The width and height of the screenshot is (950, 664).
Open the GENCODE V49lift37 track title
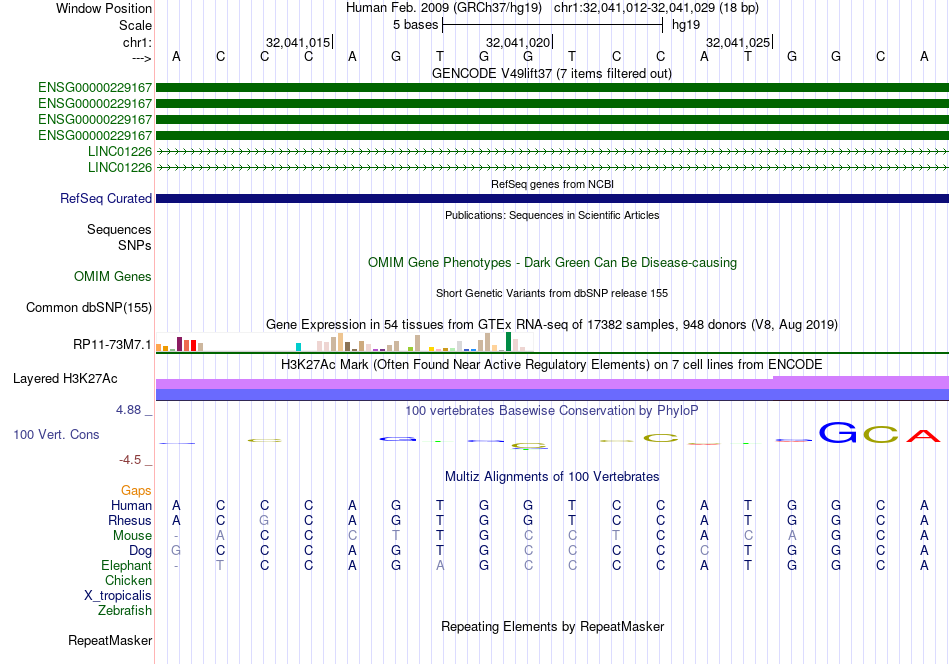(x=552, y=73)
